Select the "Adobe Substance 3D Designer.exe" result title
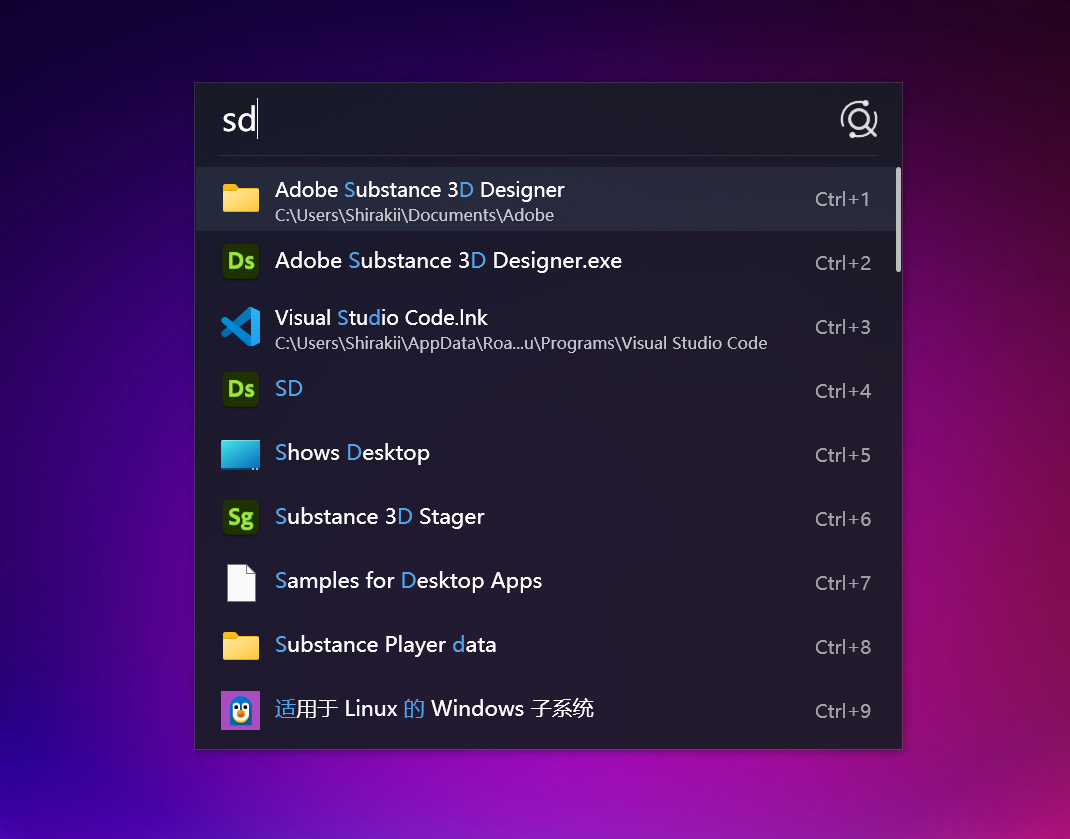The image size is (1070, 839). (448, 261)
